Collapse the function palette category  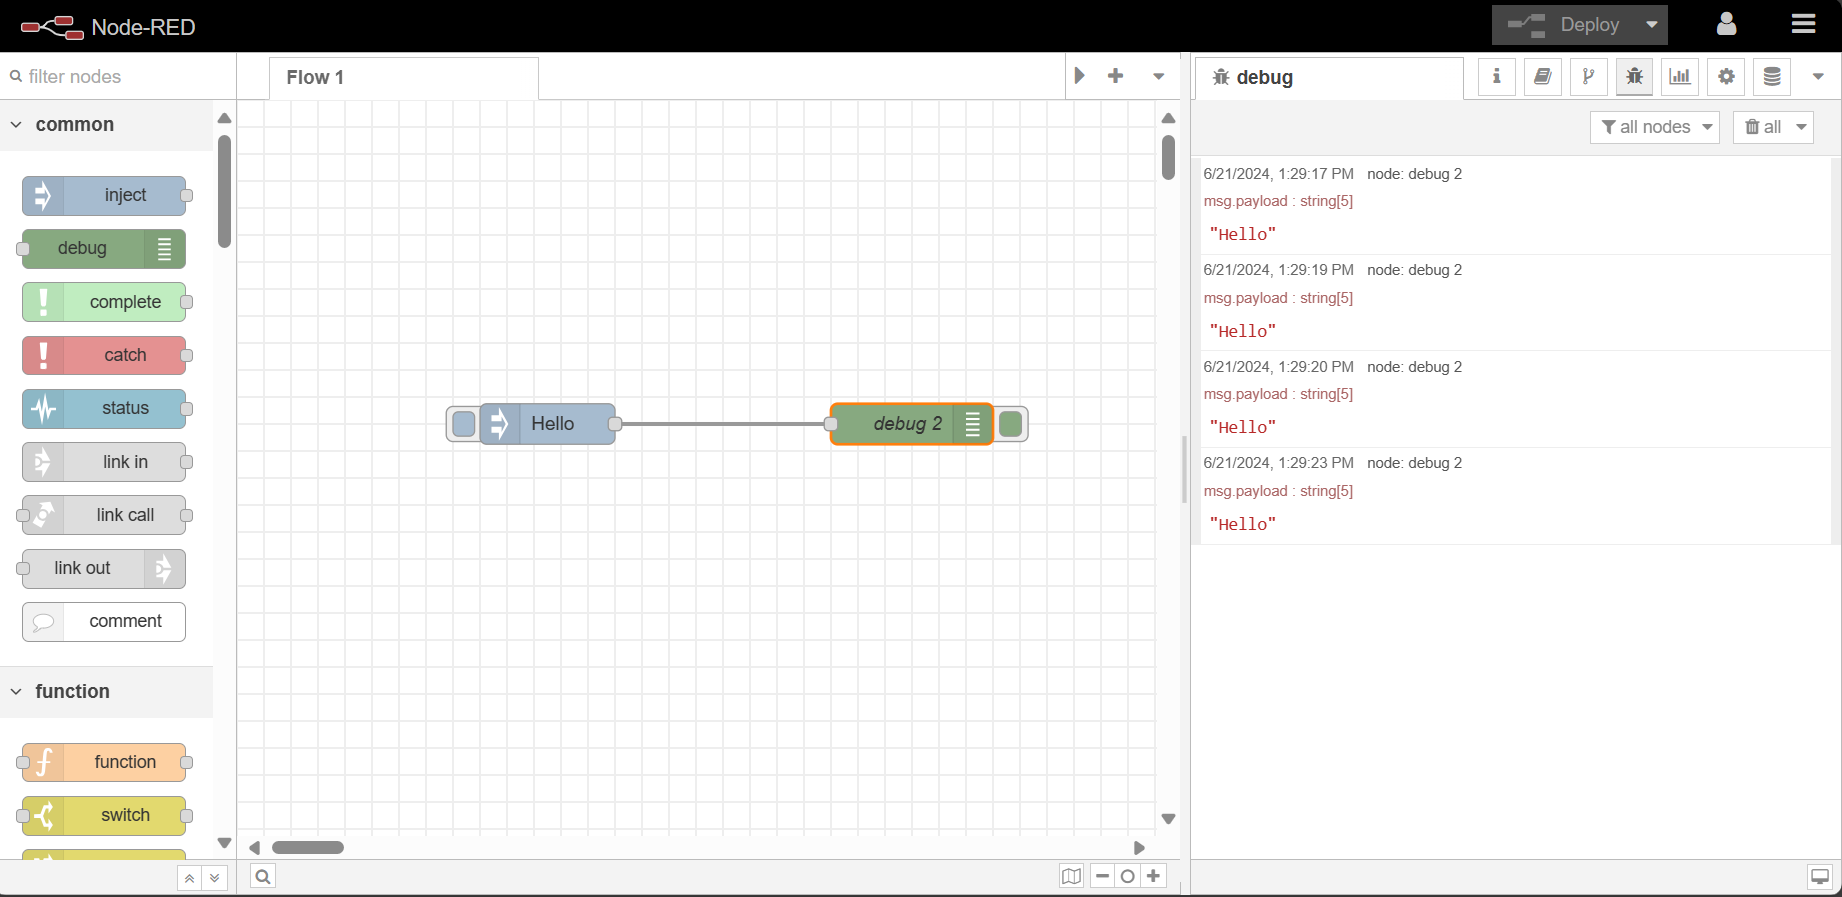[106, 692]
